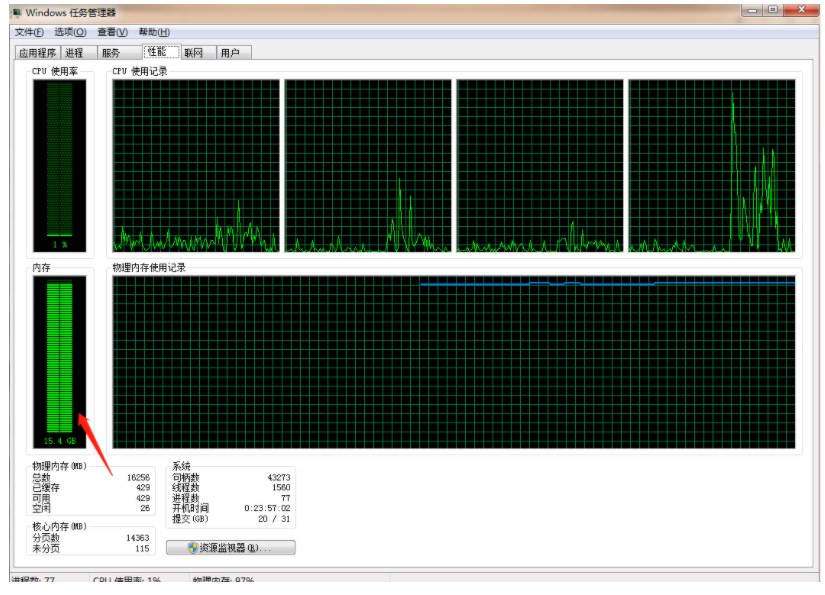Screen dimensions: 825x595
Task: Maximize the Task Manager window
Action: point(773,10)
